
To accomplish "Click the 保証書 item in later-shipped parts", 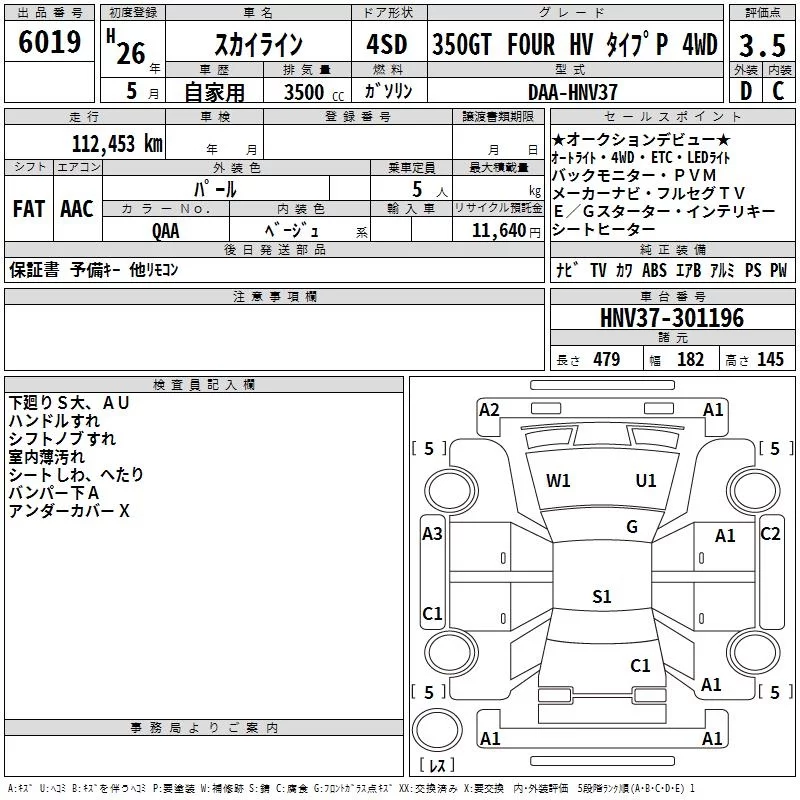I will pyautogui.click(x=34, y=269).
